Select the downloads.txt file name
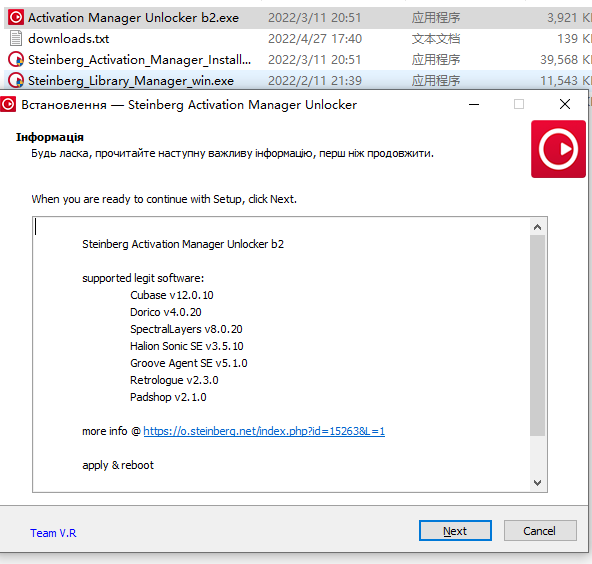The width and height of the screenshot is (592, 564). [x=68, y=39]
